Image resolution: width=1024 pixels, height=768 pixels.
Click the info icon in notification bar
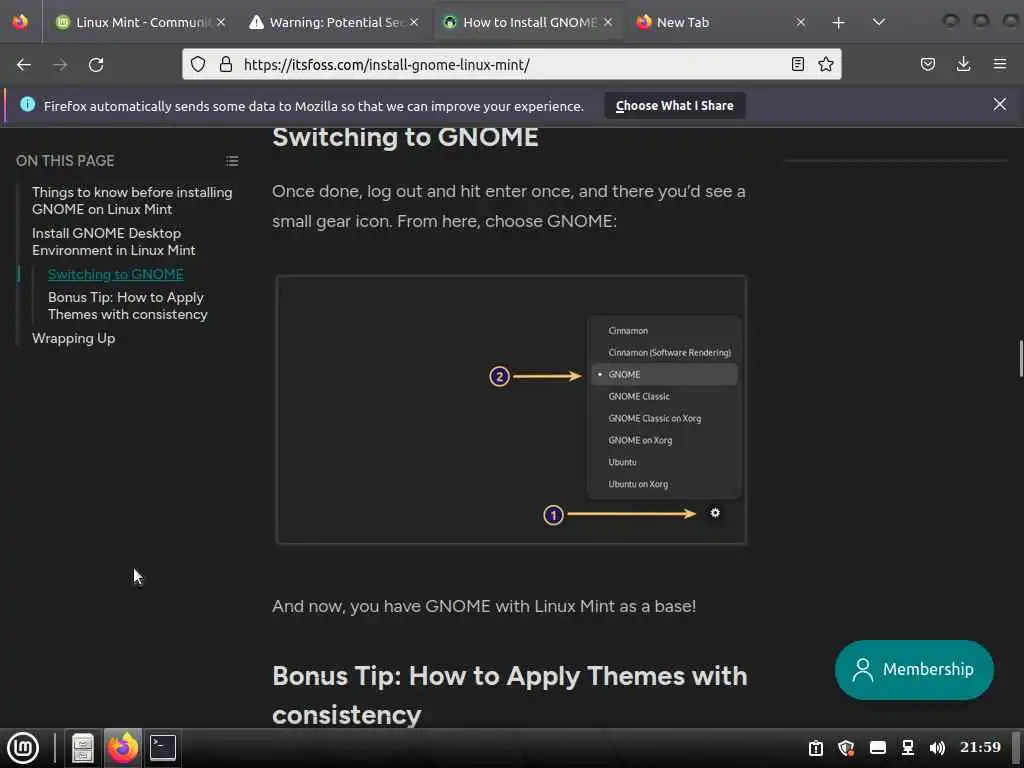(x=27, y=104)
